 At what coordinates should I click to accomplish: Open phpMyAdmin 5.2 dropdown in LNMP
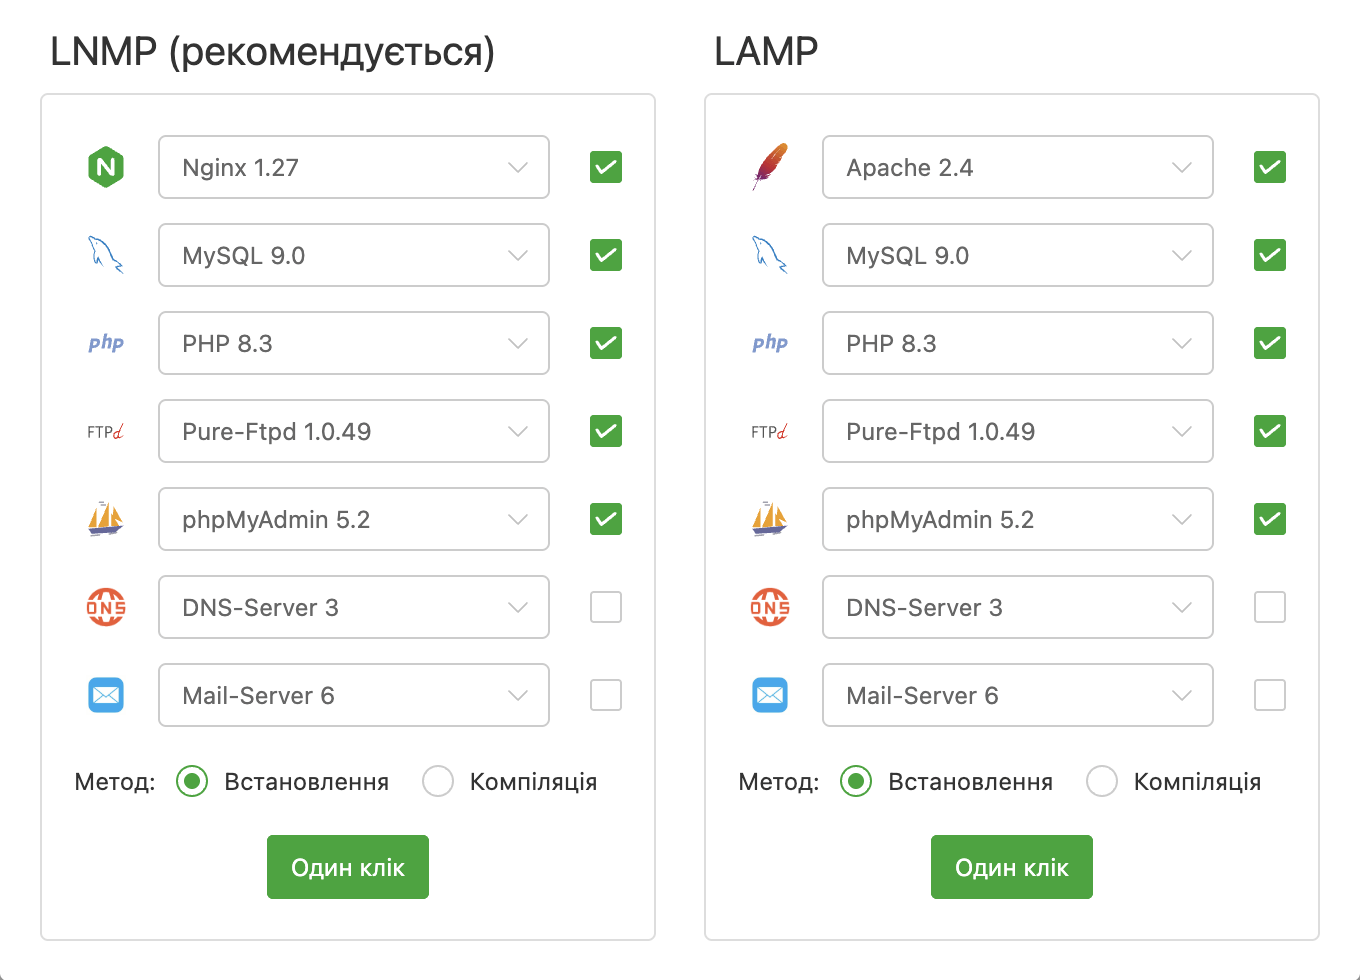point(354,519)
